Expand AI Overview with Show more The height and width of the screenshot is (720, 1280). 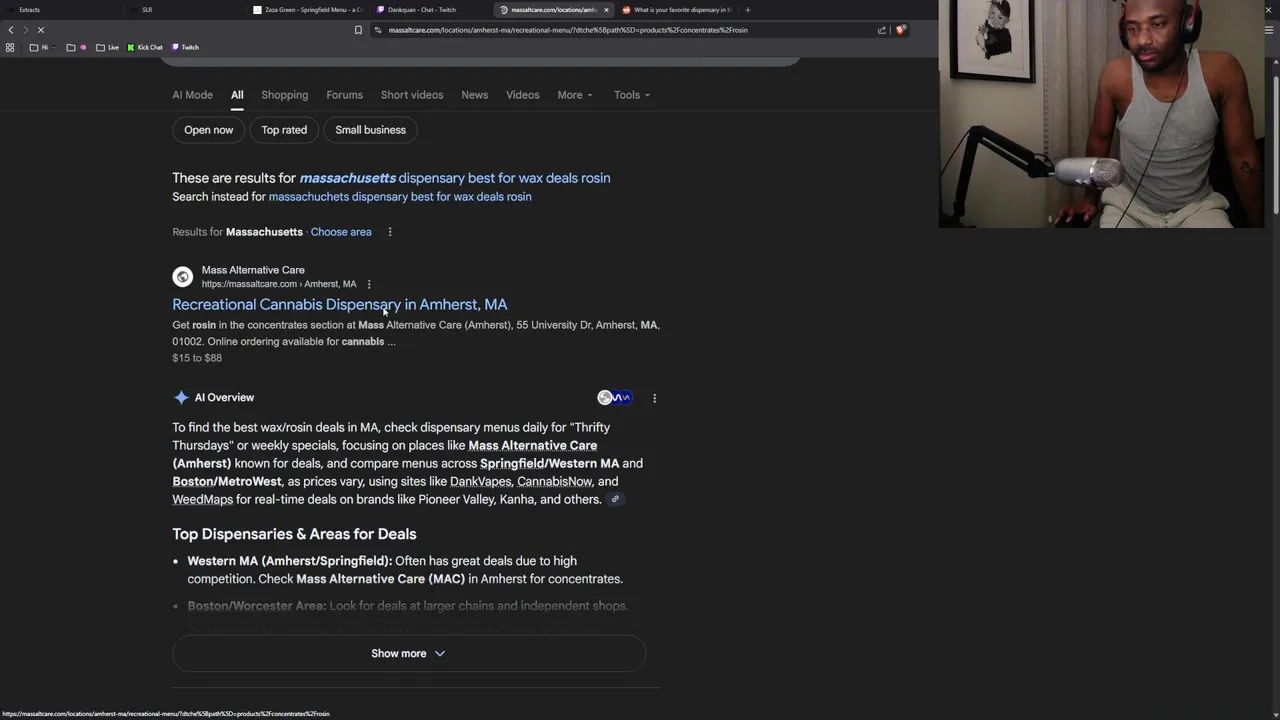tap(409, 654)
